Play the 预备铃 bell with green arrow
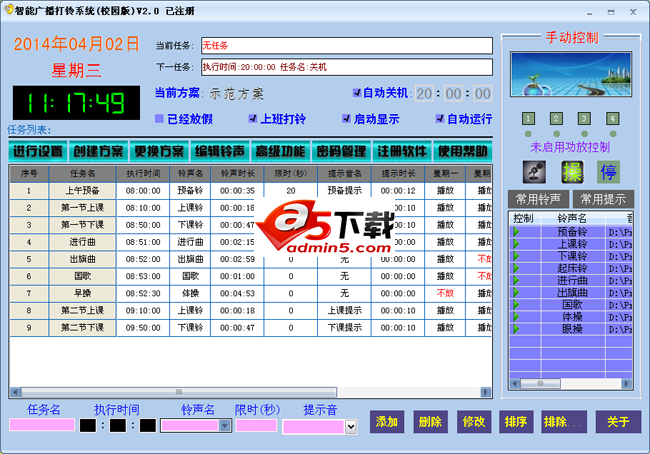This screenshot has width=650, height=454. tap(517, 232)
